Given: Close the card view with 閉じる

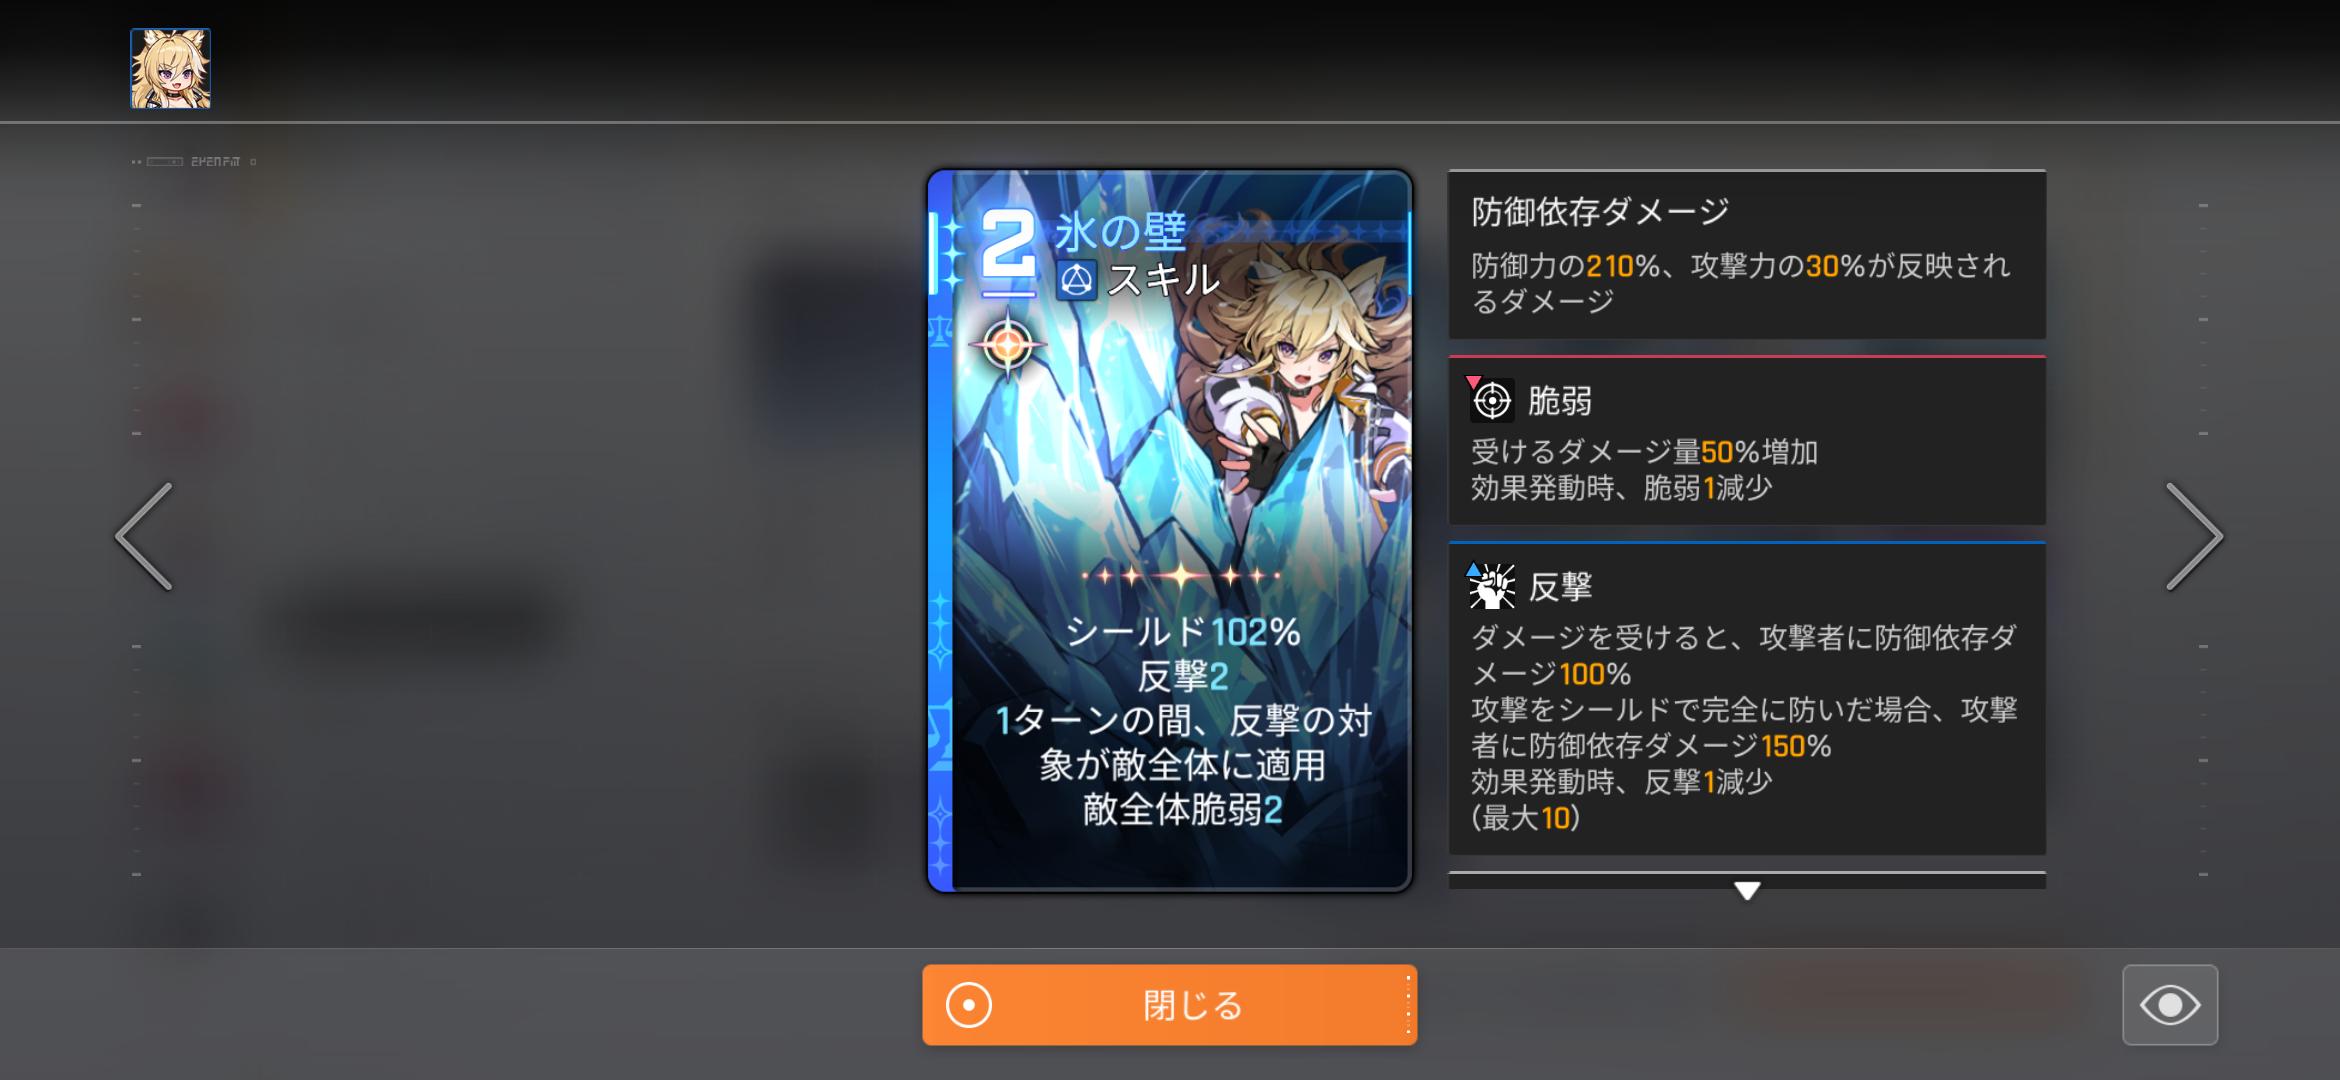Looking at the screenshot, I should point(1169,1005).
